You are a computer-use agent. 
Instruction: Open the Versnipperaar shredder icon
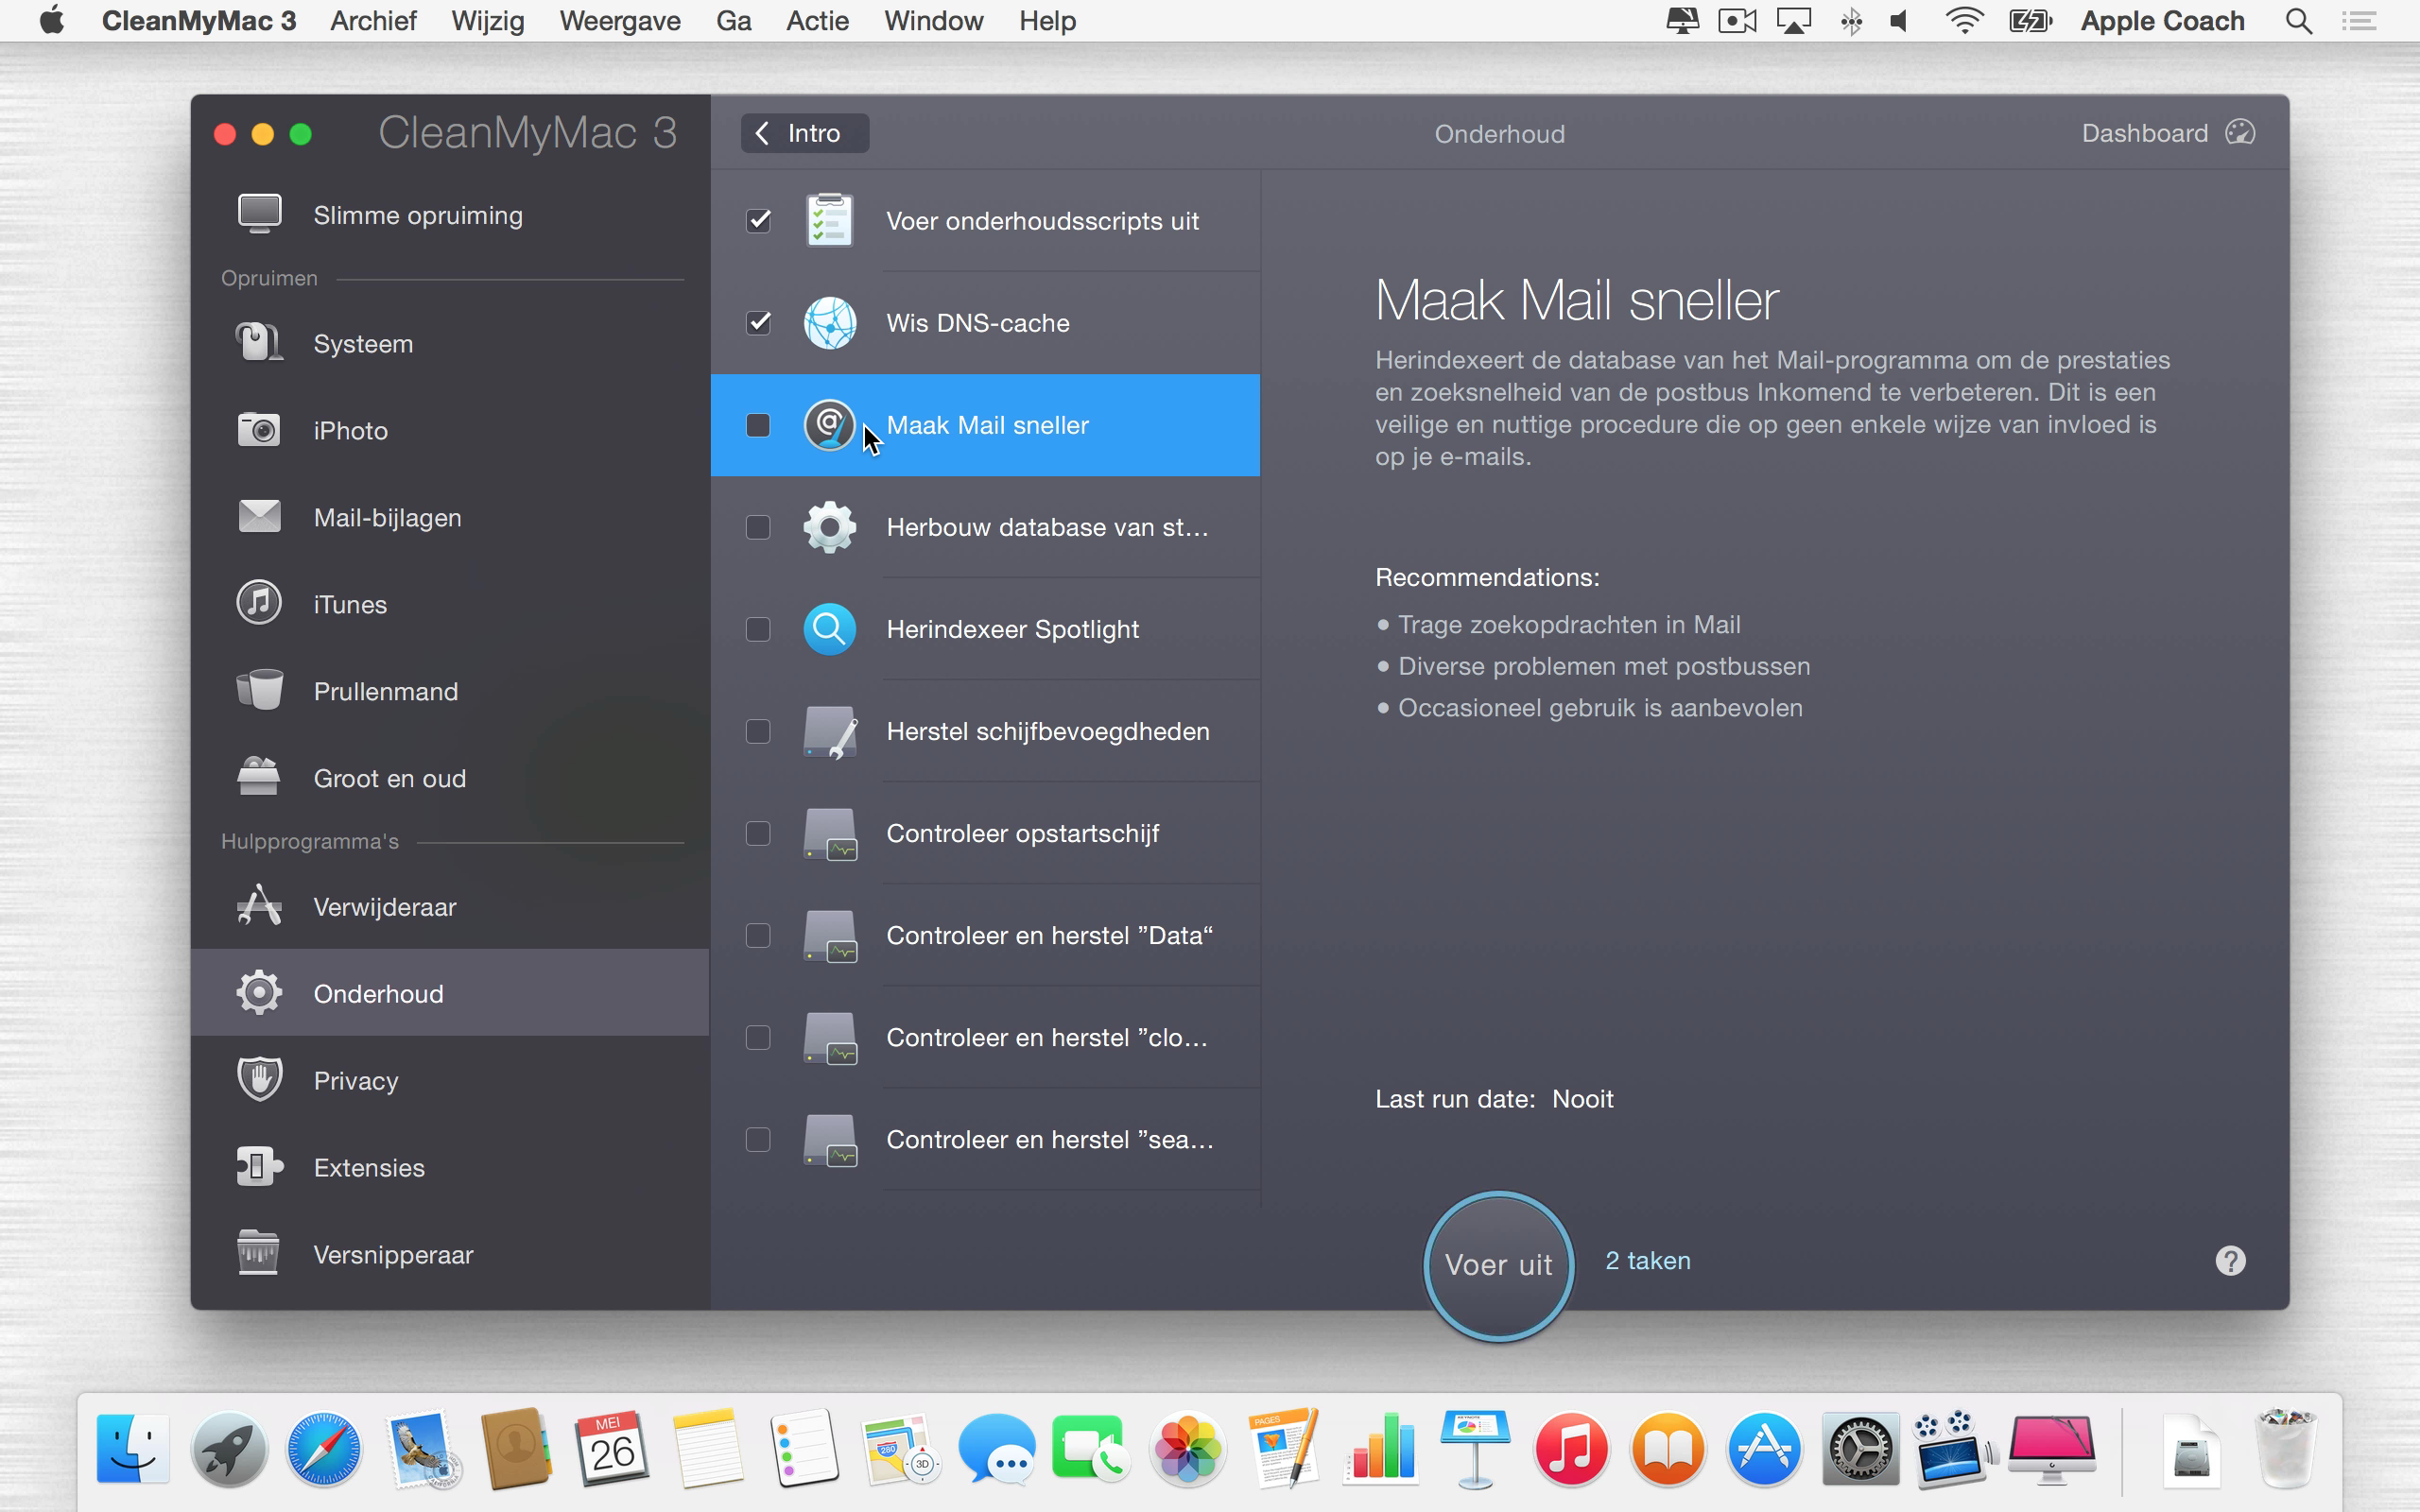pyautogui.click(x=259, y=1254)
